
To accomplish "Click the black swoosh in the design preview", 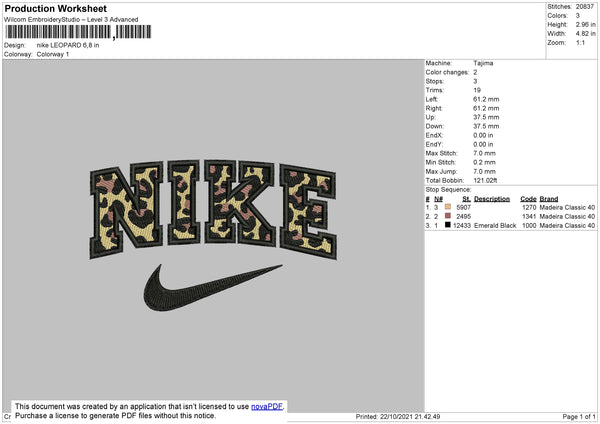I will click(x=213, y=287).
